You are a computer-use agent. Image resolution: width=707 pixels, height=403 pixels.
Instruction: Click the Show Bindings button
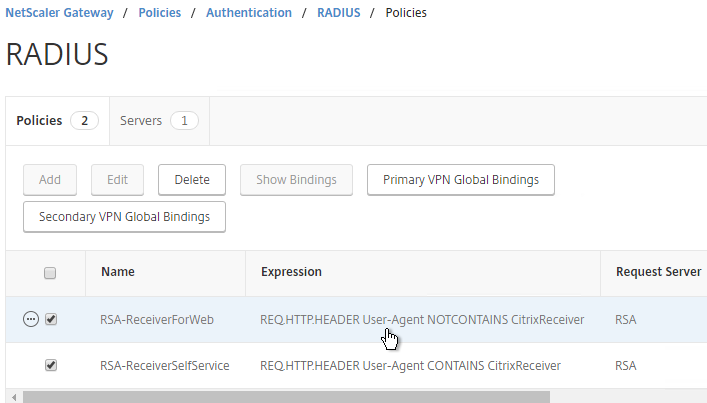pyautogui.click(x=296, y=180)
